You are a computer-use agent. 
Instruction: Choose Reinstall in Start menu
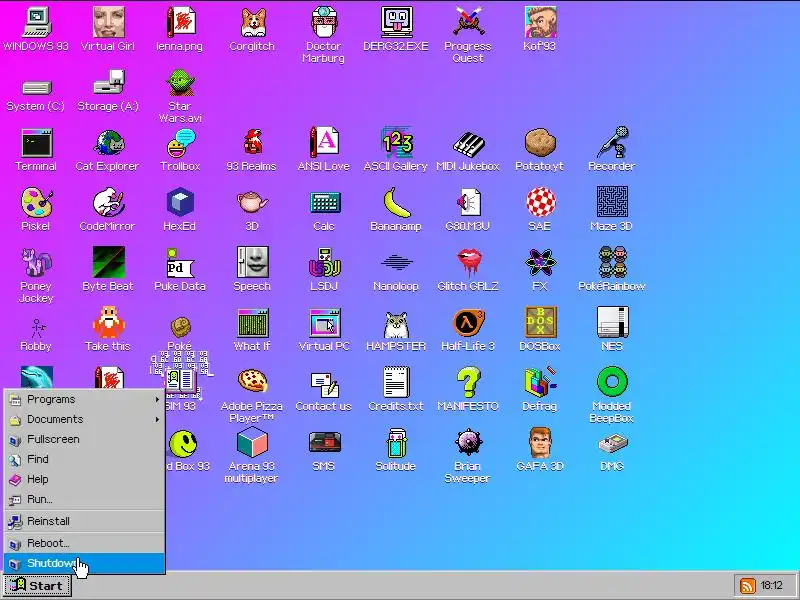(x=84, y=521)
